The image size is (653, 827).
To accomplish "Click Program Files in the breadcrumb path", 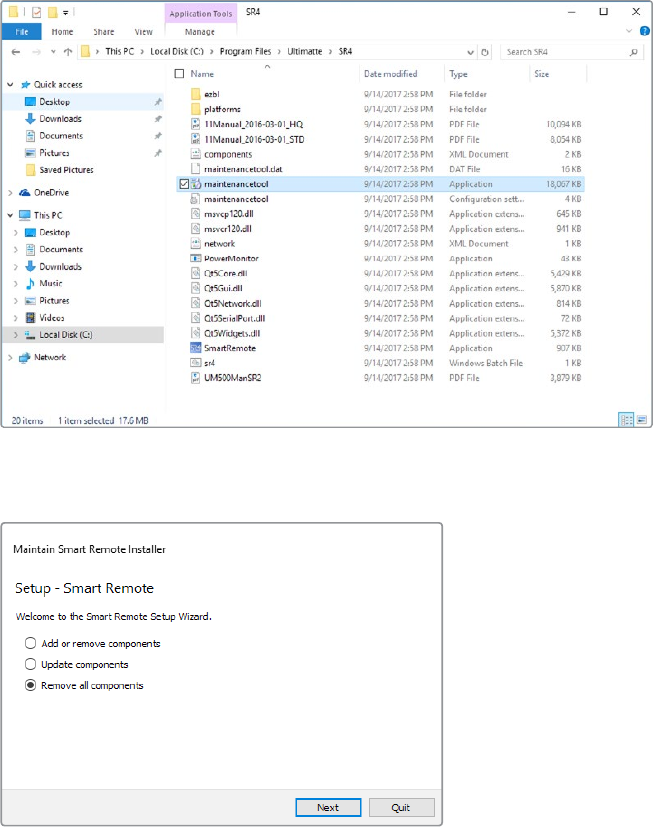I will click(x=245, y=52).
